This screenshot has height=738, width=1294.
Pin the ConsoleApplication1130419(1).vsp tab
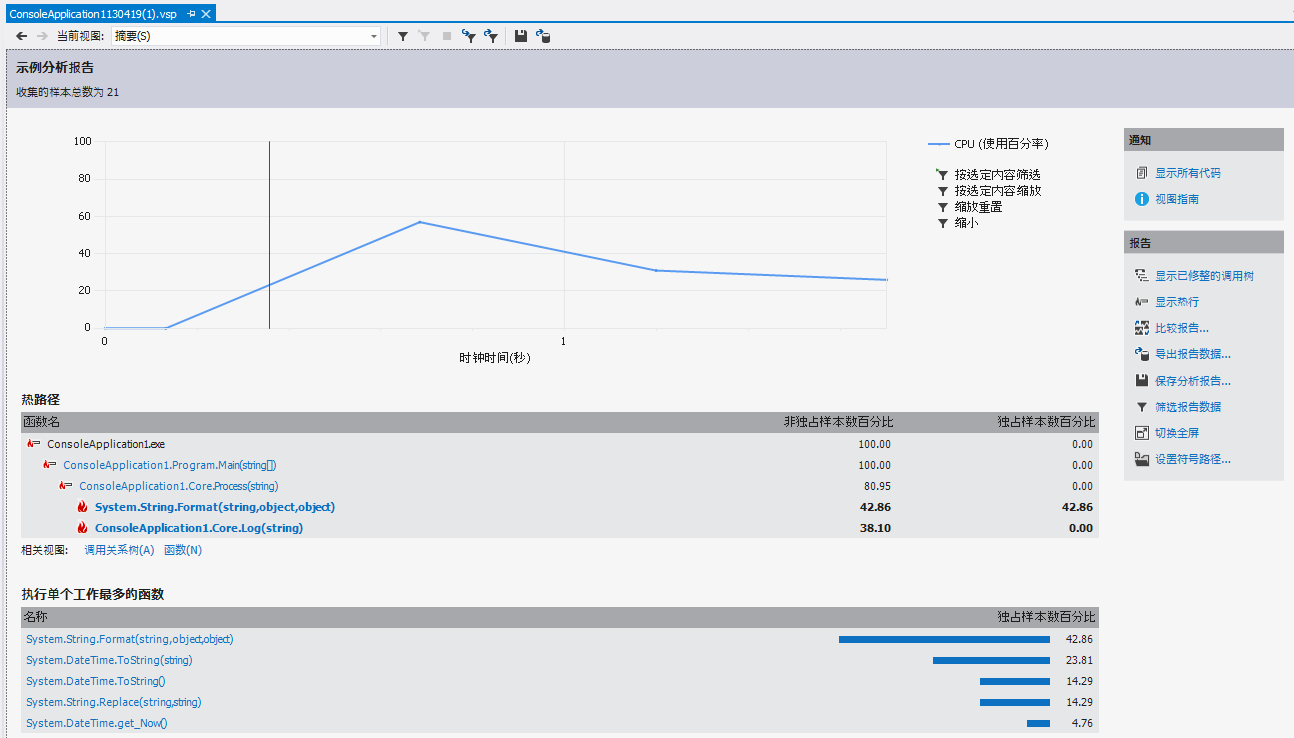pyautogui.click(x=191, y=14)
